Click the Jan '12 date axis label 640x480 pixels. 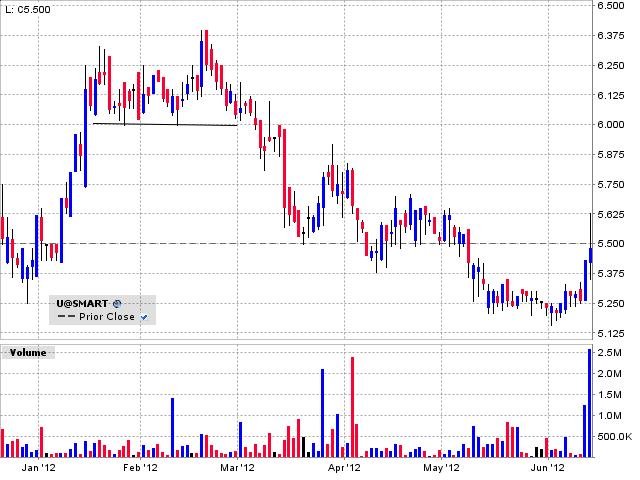click(x=37, y=467)
